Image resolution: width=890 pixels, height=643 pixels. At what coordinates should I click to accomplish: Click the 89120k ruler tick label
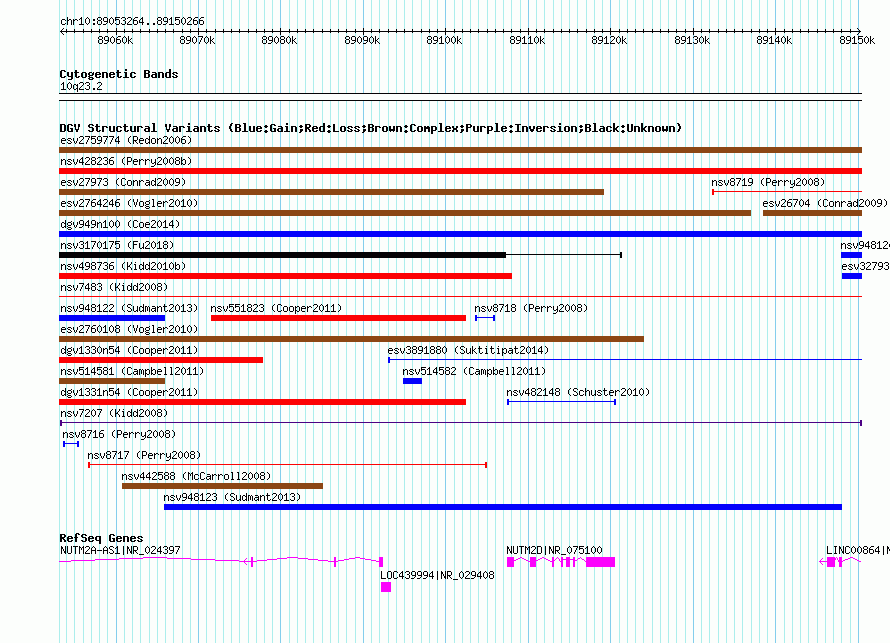(609, 40)
